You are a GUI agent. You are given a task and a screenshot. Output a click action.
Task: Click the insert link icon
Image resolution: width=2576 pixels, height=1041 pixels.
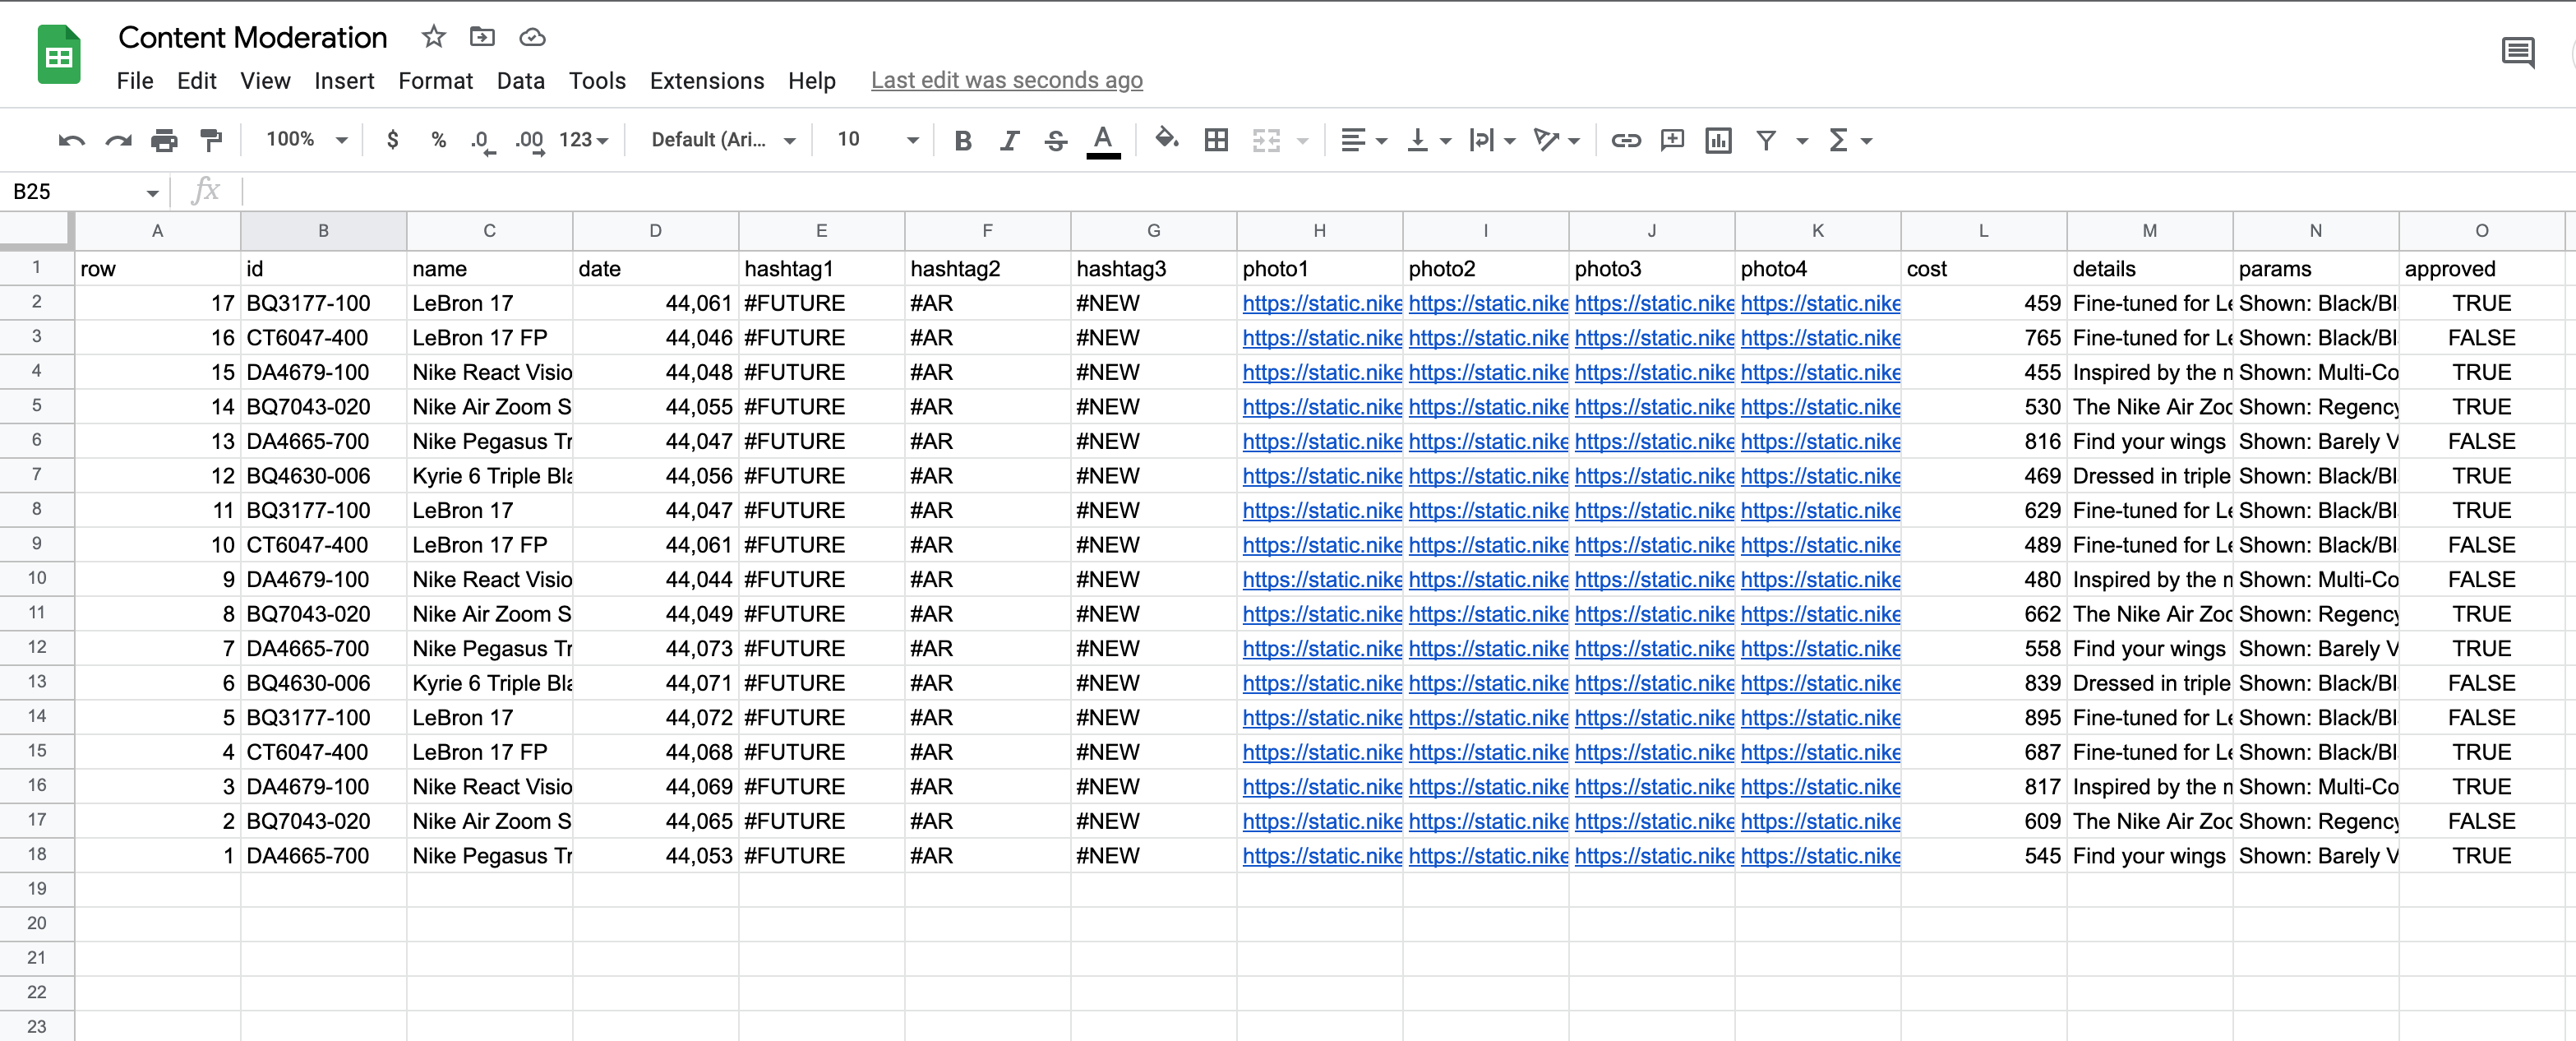point(1626,140)
